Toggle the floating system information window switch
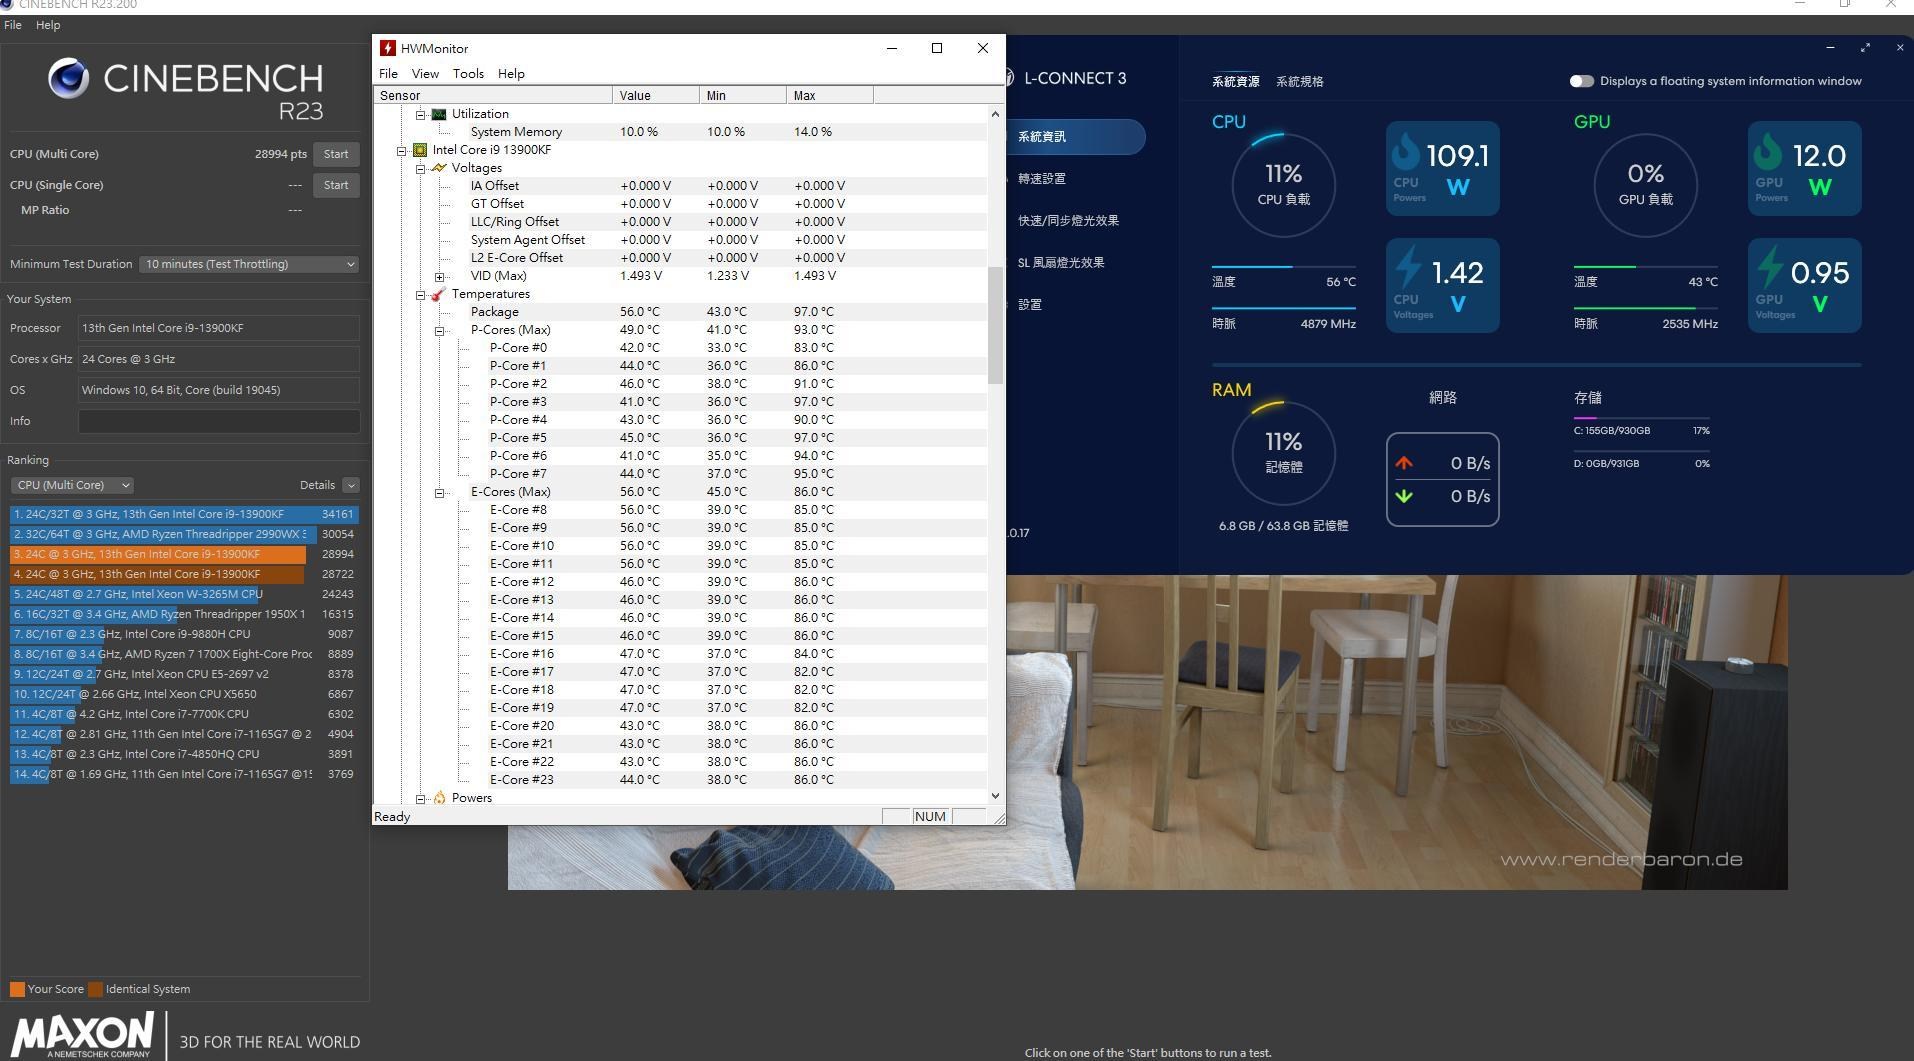Screen dimensions: 1914x1061 coord(1581,81)
